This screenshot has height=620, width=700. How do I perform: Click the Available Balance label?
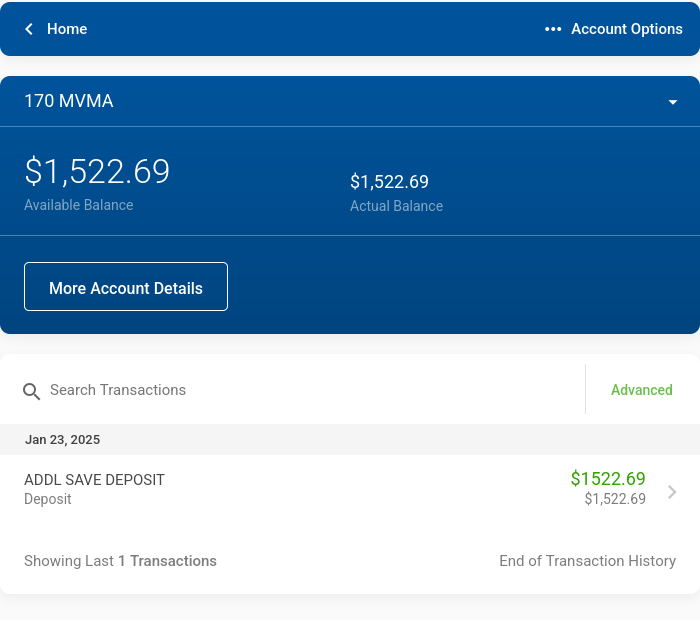79,205
